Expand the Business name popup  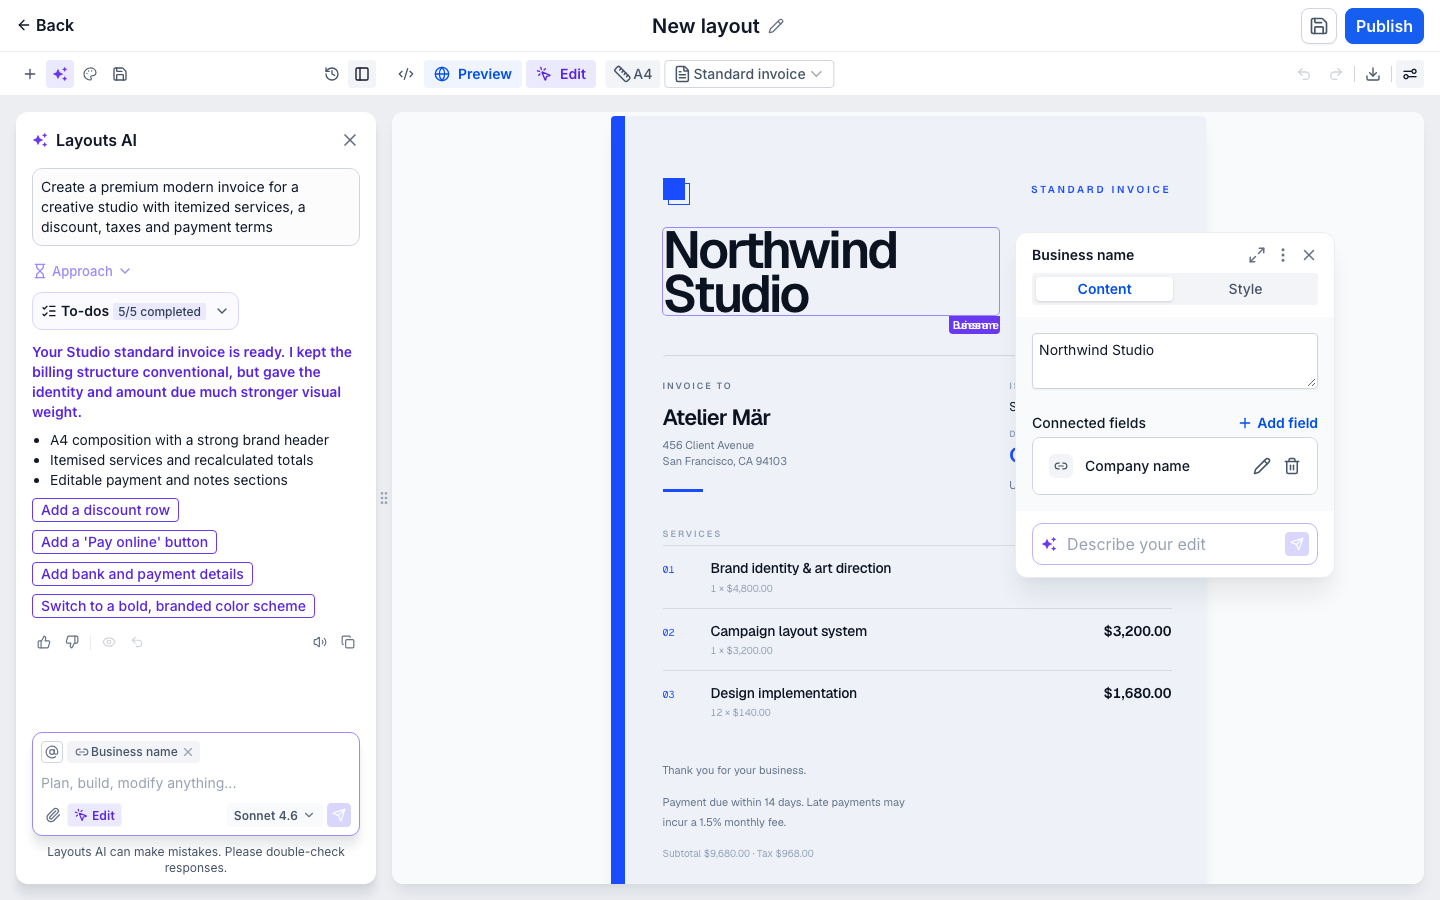click(x=1257, y=255)
